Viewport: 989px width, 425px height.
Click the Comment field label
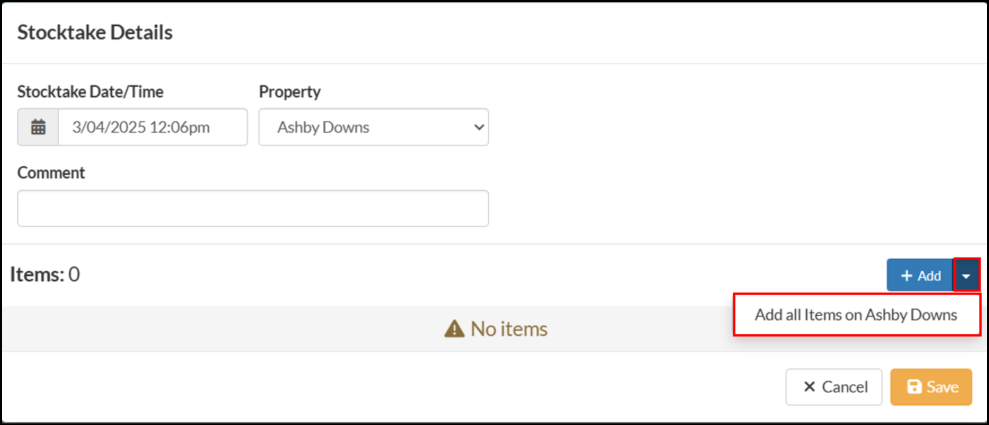[x=51, y=172]
